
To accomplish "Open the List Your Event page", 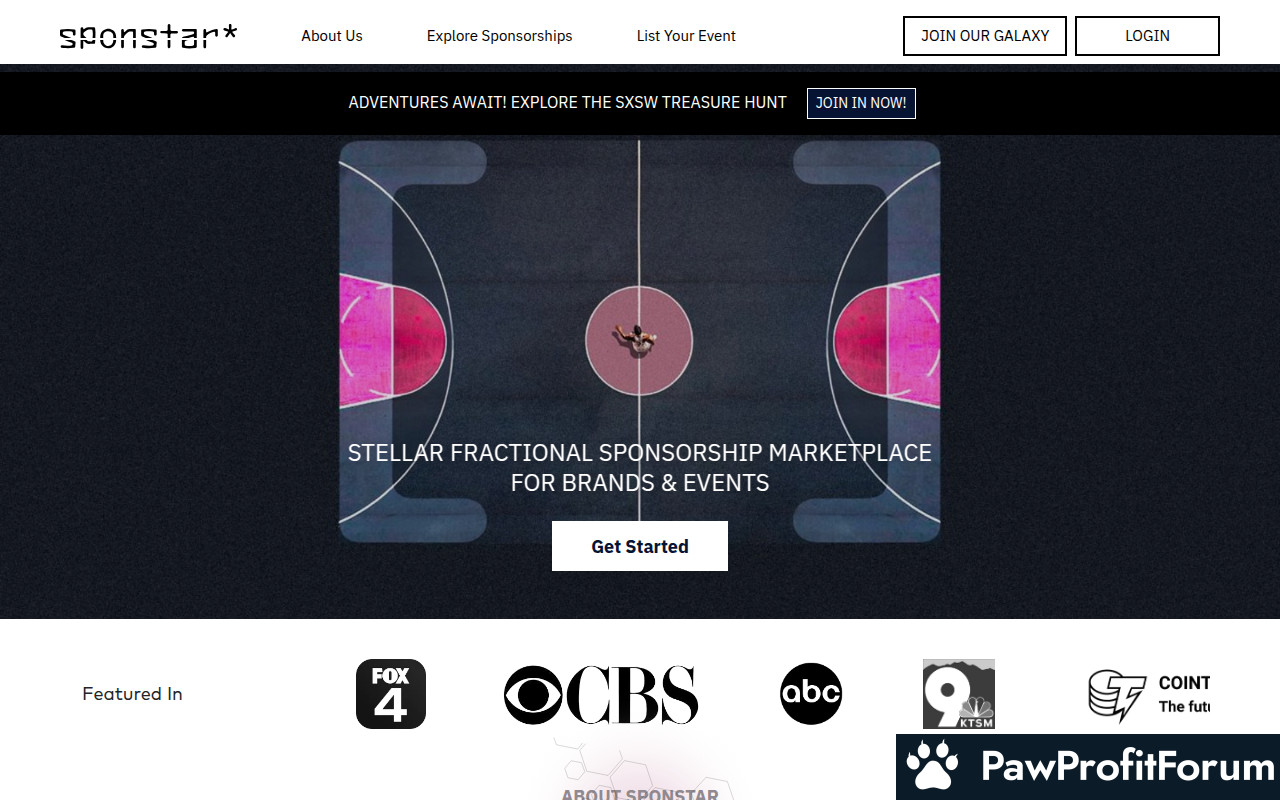I will tap(686, 36).
